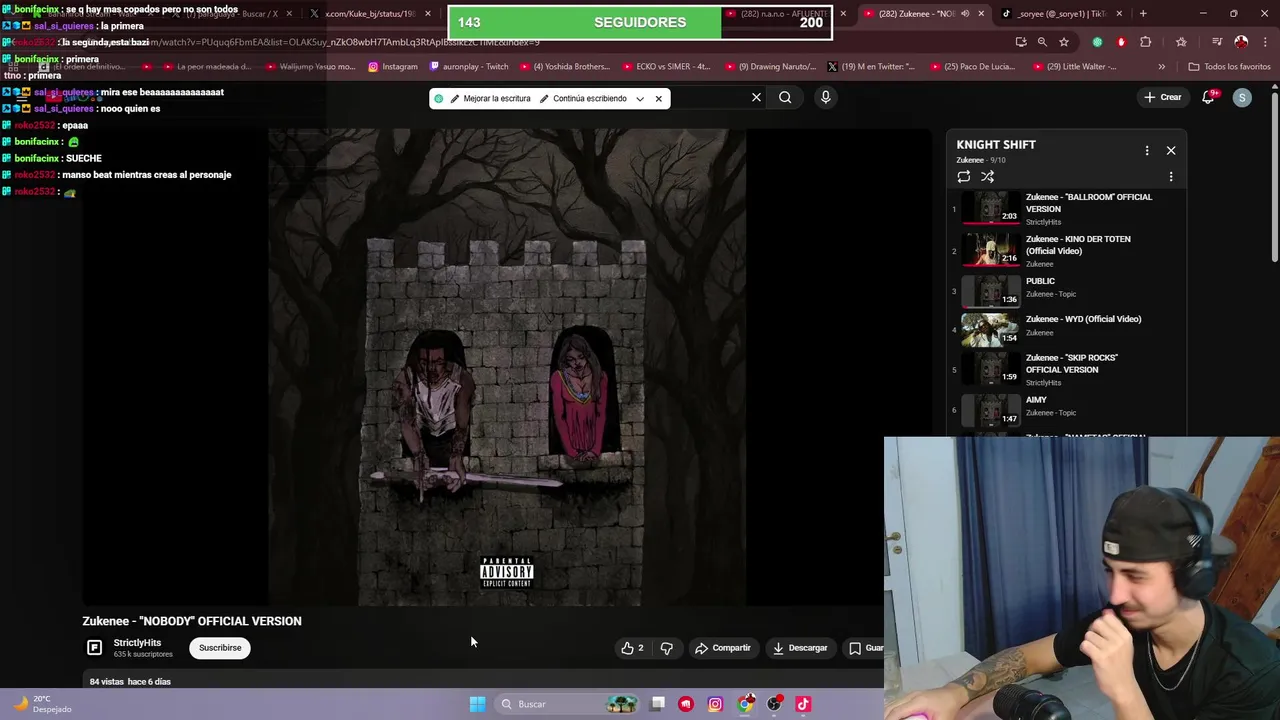
Task: Open ECKO vs SIMER bookmark
Action: tap(667, 67)
